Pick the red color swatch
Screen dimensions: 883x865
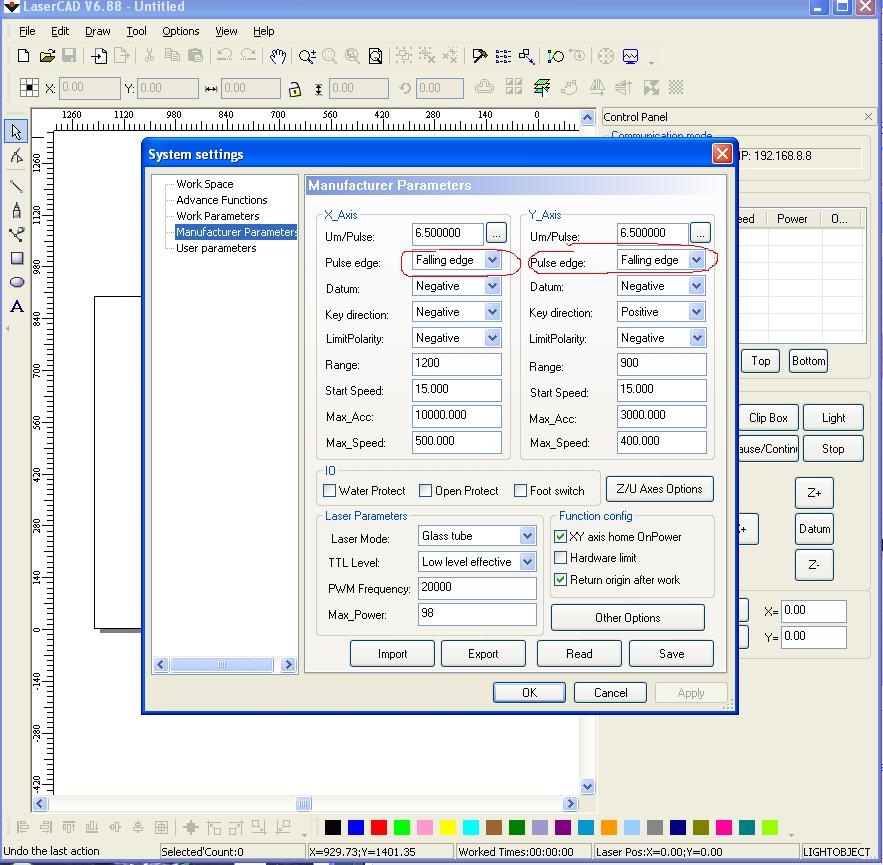point(379,827)
